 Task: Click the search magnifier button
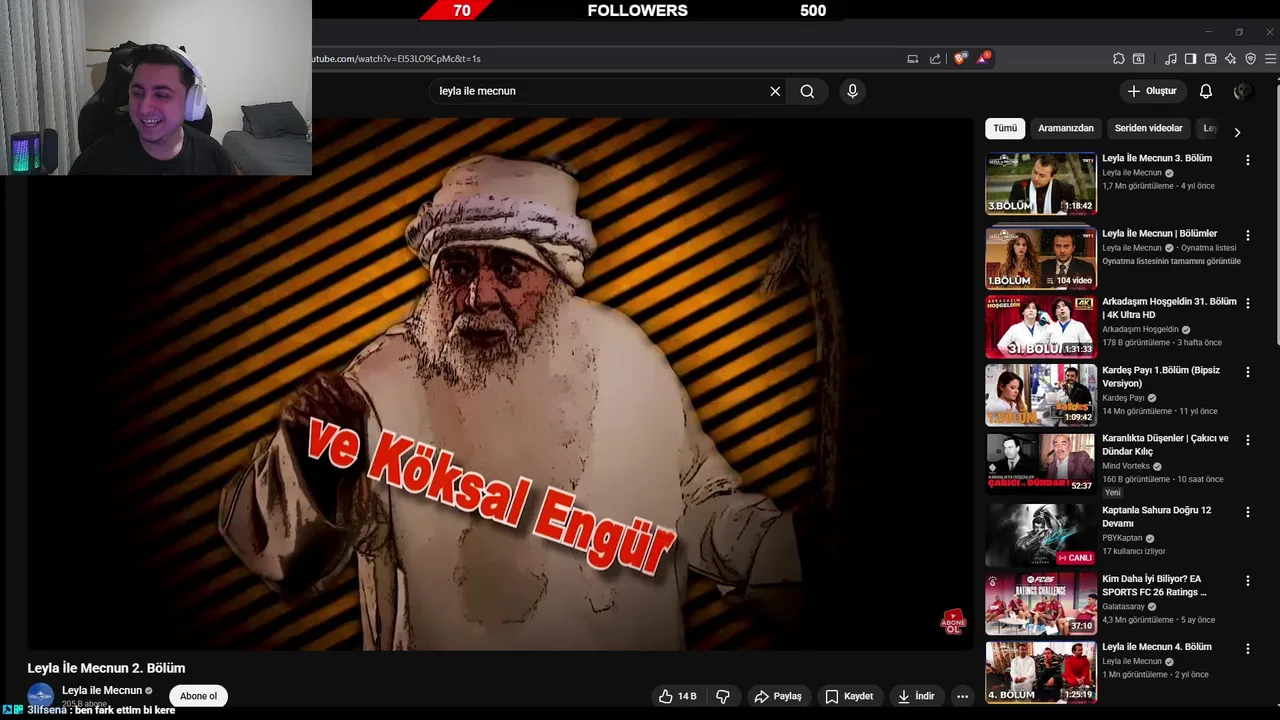click(x=807, y=91)
